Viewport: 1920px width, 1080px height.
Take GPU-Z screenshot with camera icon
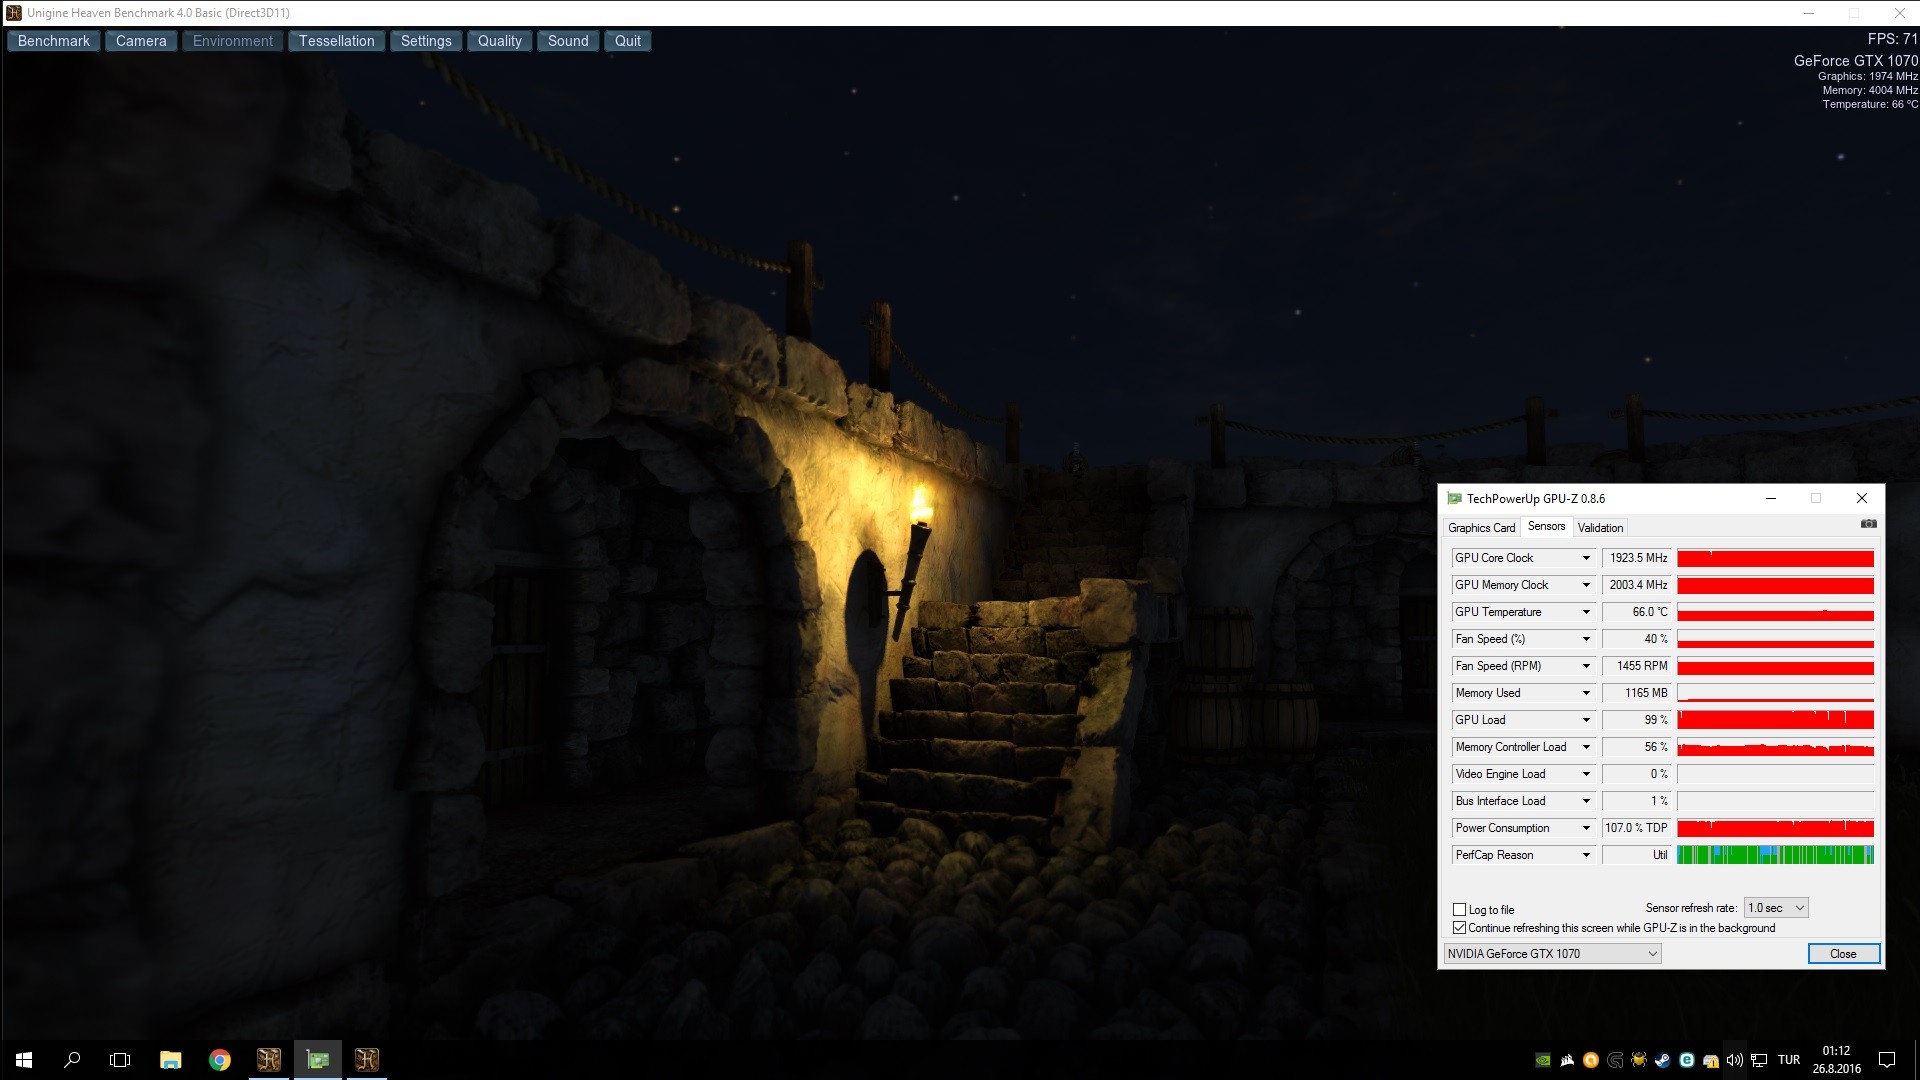(x=1868, y=524)
